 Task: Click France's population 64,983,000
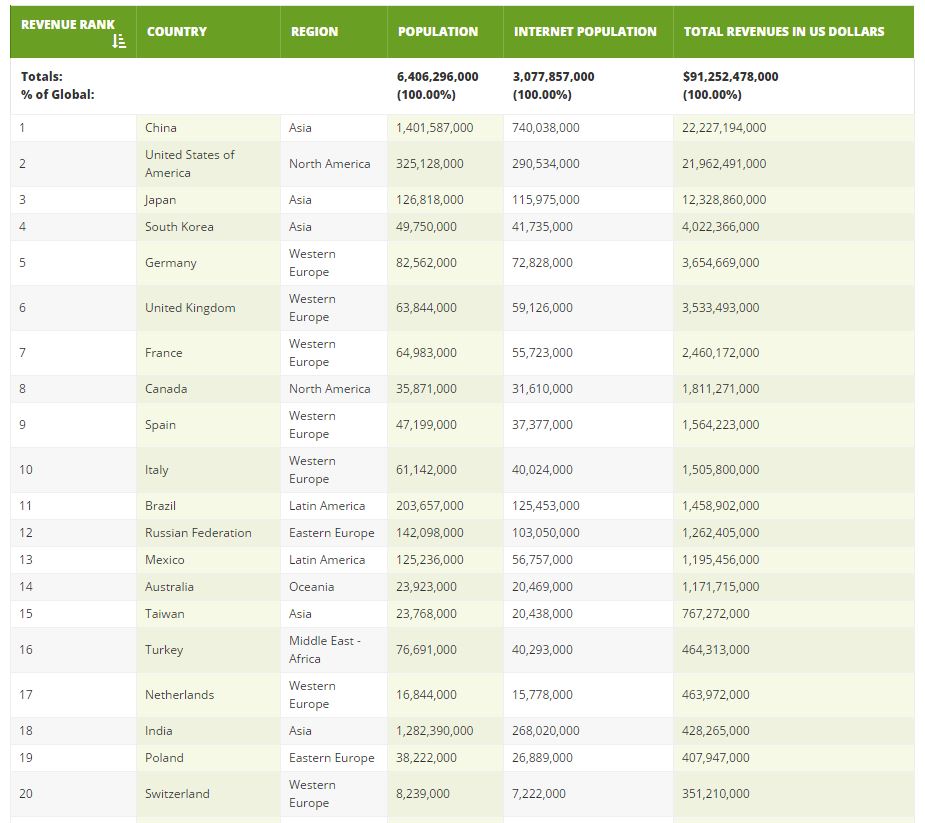coord(426,353)
